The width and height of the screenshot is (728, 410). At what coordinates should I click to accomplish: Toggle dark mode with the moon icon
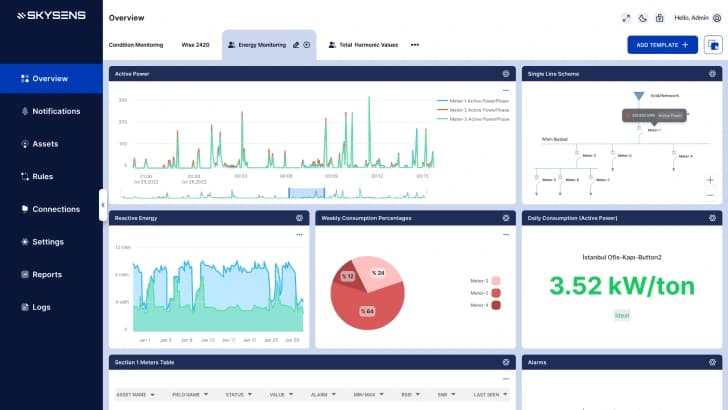644,18
